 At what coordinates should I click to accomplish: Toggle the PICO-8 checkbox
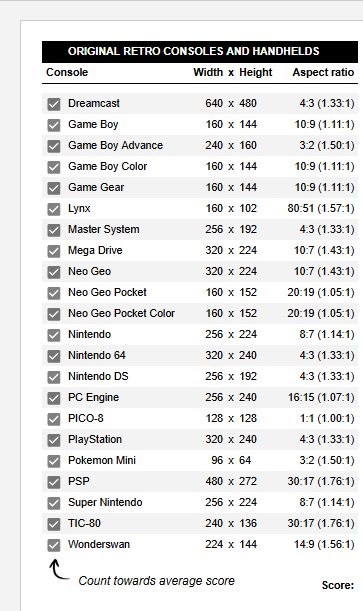[x=54, y=419]
